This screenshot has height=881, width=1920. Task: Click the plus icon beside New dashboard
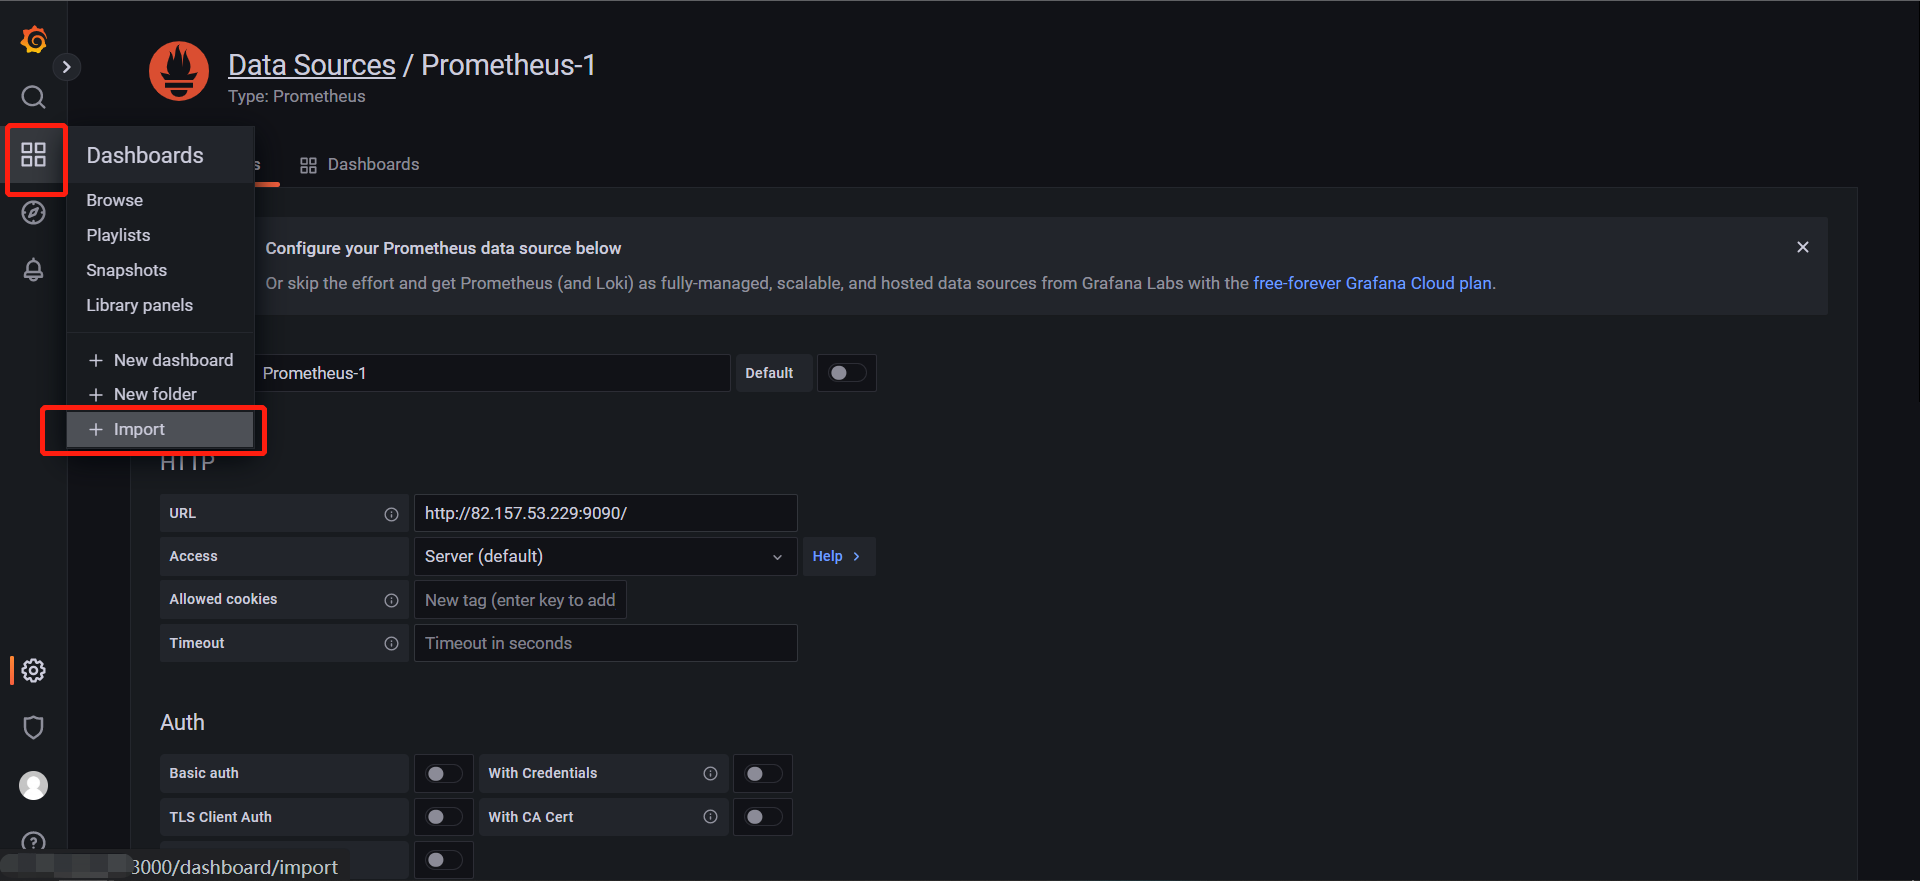[96, 360]
